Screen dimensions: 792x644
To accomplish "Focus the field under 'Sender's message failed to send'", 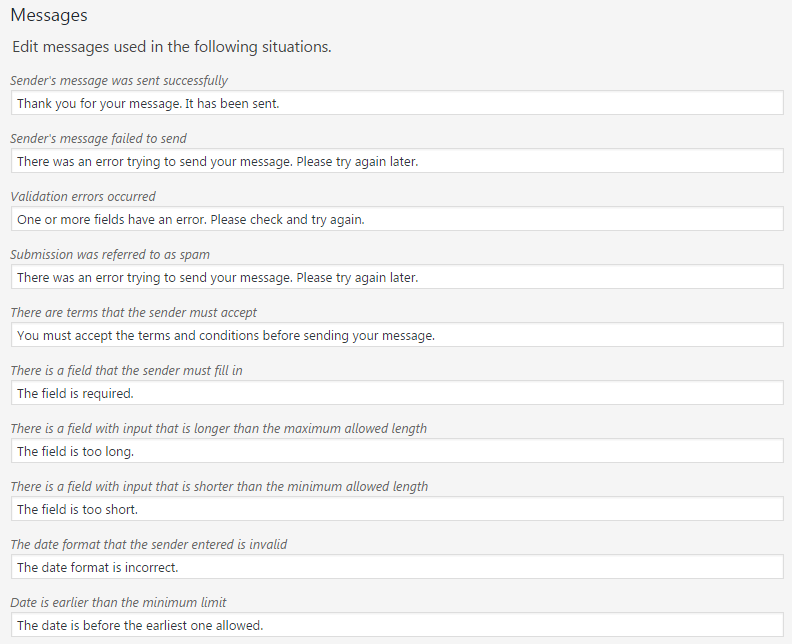I will (x=396, y=161).
